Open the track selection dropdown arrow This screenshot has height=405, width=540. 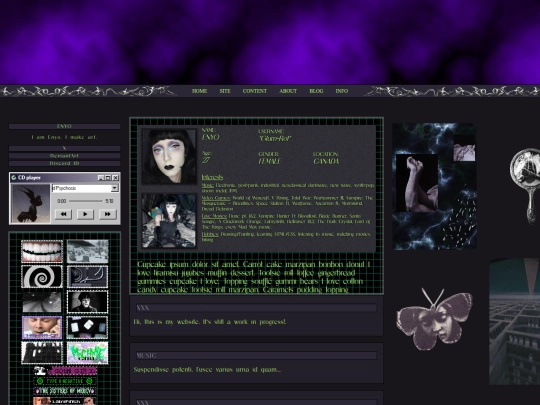(x=114, y=188)
